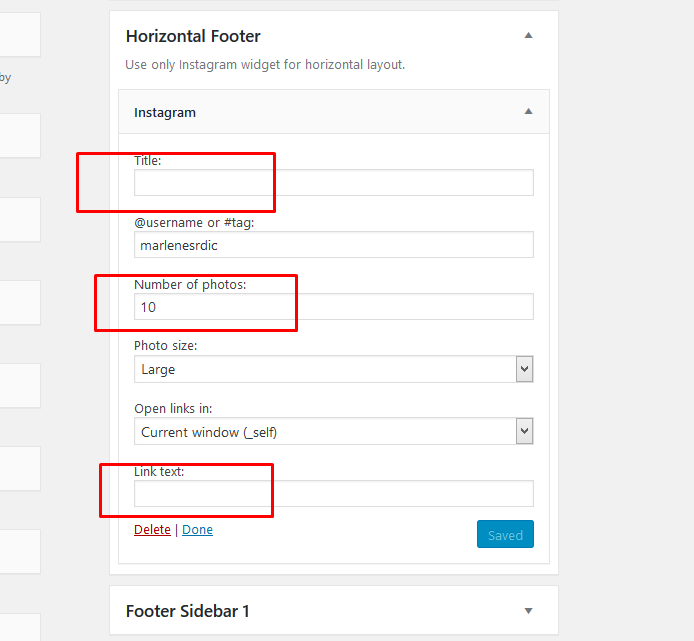Click the Footer Sidebar 1 heading text

click(x=187, y=611)
